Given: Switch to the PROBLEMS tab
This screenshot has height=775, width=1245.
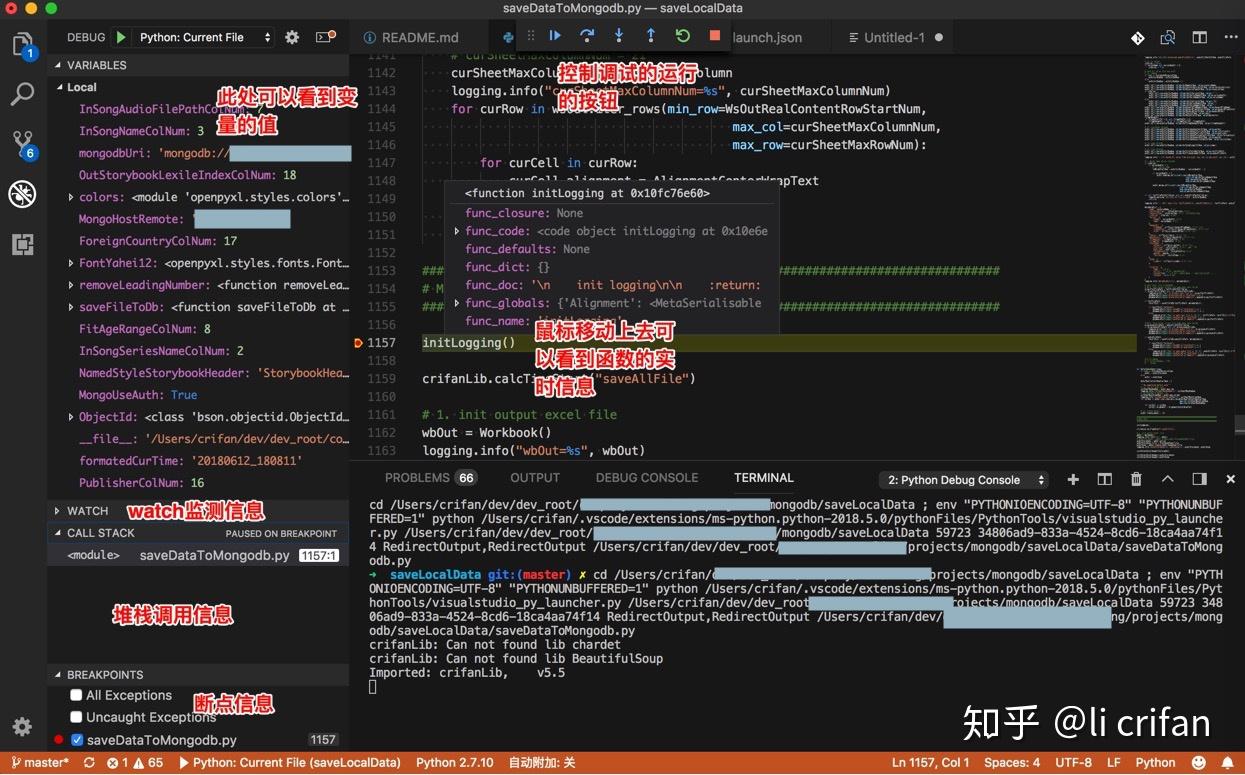Looking at the screenshot, I should pyautogui.click(x=417, y=478).
